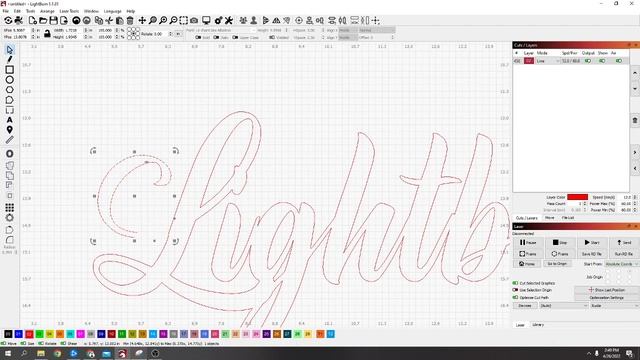This screenshot has height=360, width=640.
Task: Open the Preview monitor icon
Action: point(206,20)
